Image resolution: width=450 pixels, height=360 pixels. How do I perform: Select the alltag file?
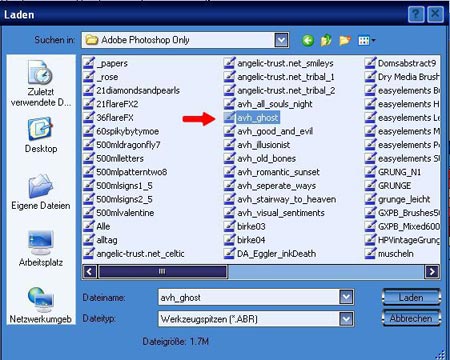tap(100, 240)
